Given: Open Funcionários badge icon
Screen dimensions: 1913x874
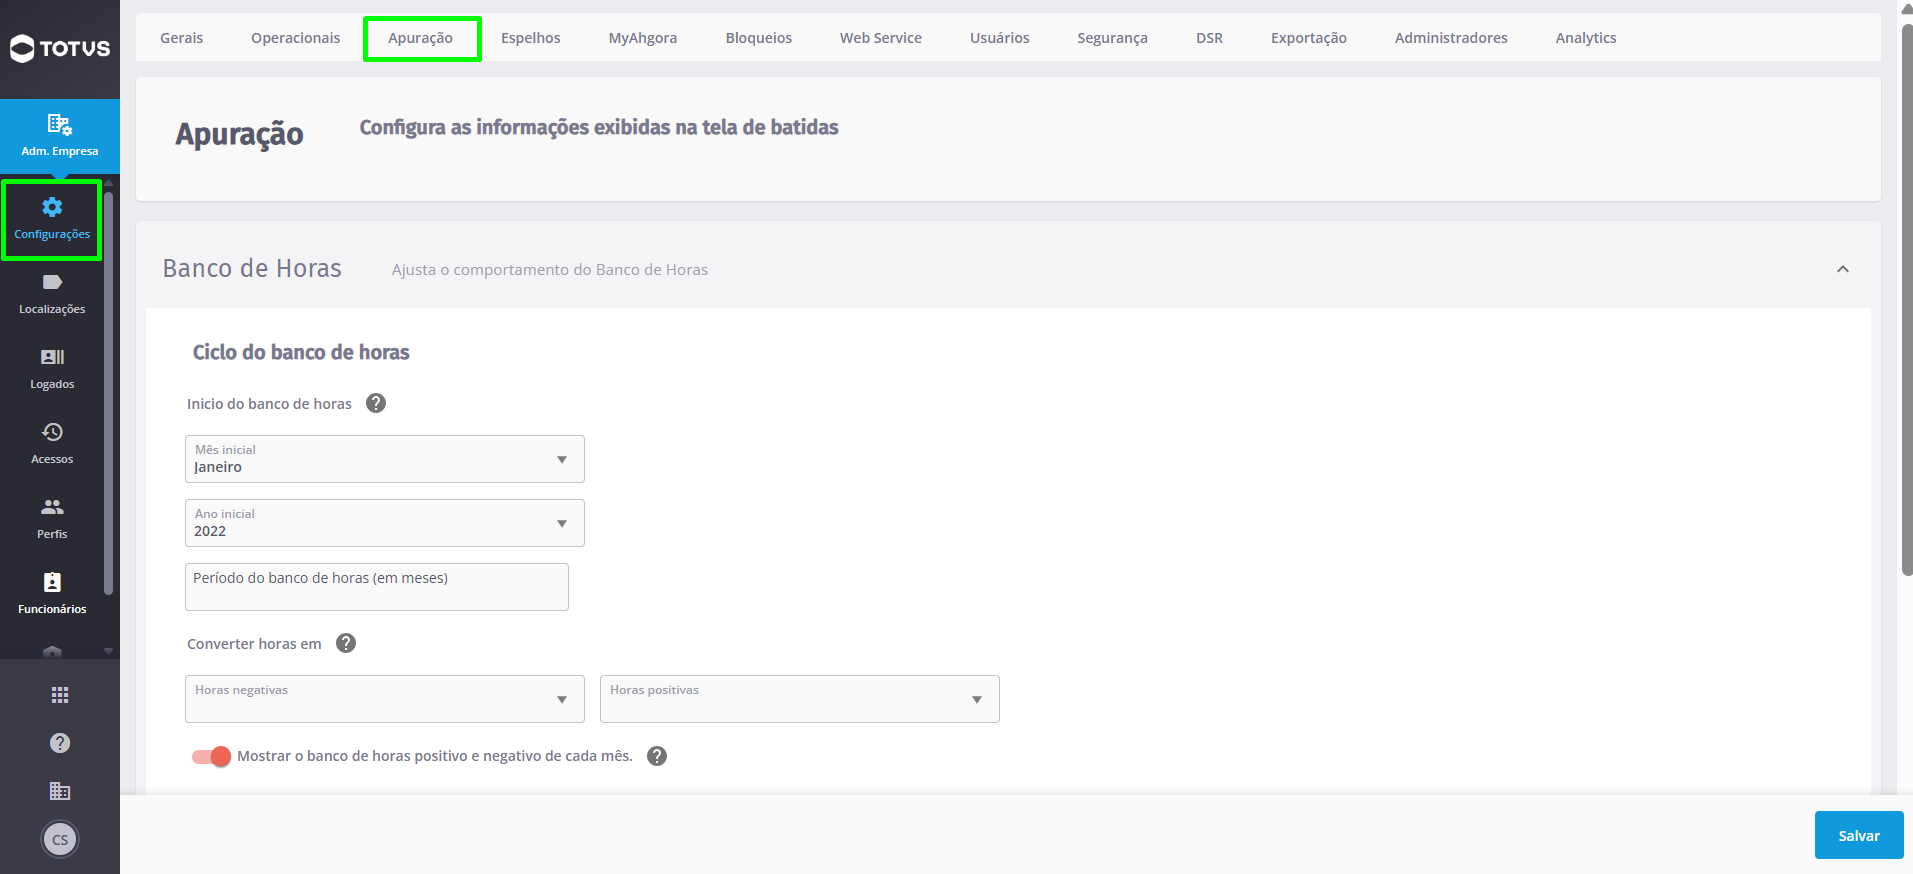Looking at the screenshot, I should [x=52, y=582].
